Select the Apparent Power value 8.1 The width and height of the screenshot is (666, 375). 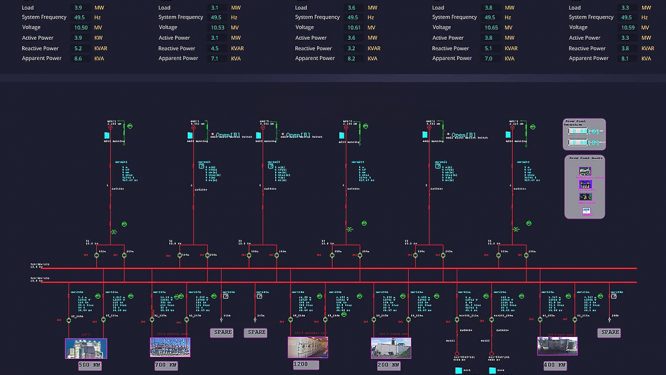(x=625, y=59)
